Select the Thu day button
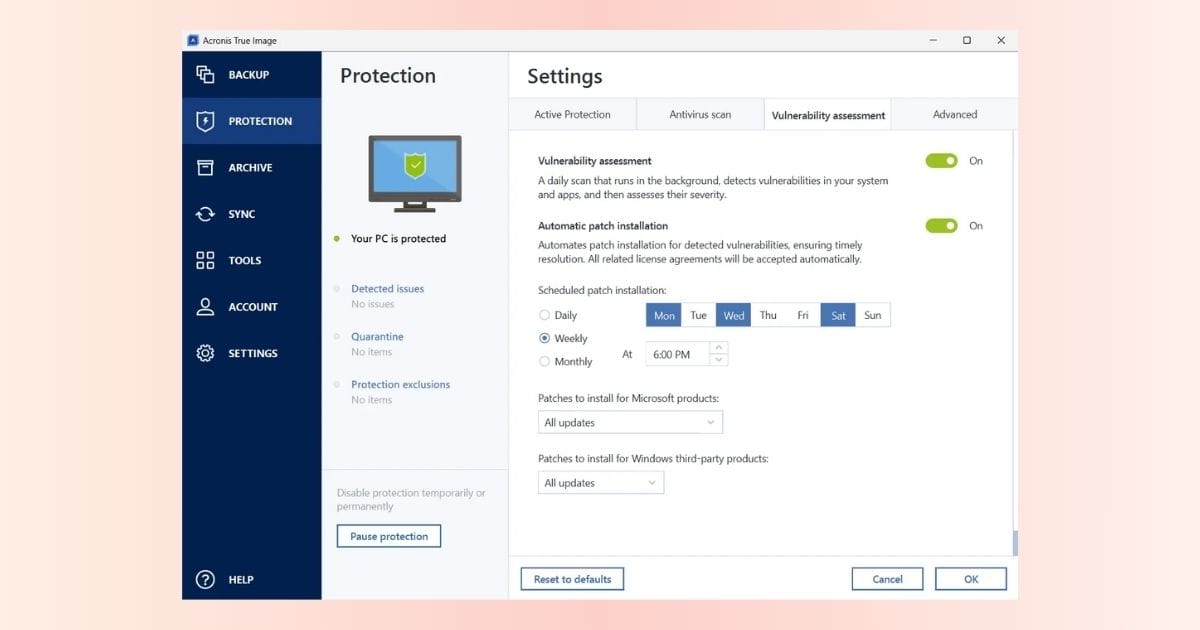 [x=768, y=316]
